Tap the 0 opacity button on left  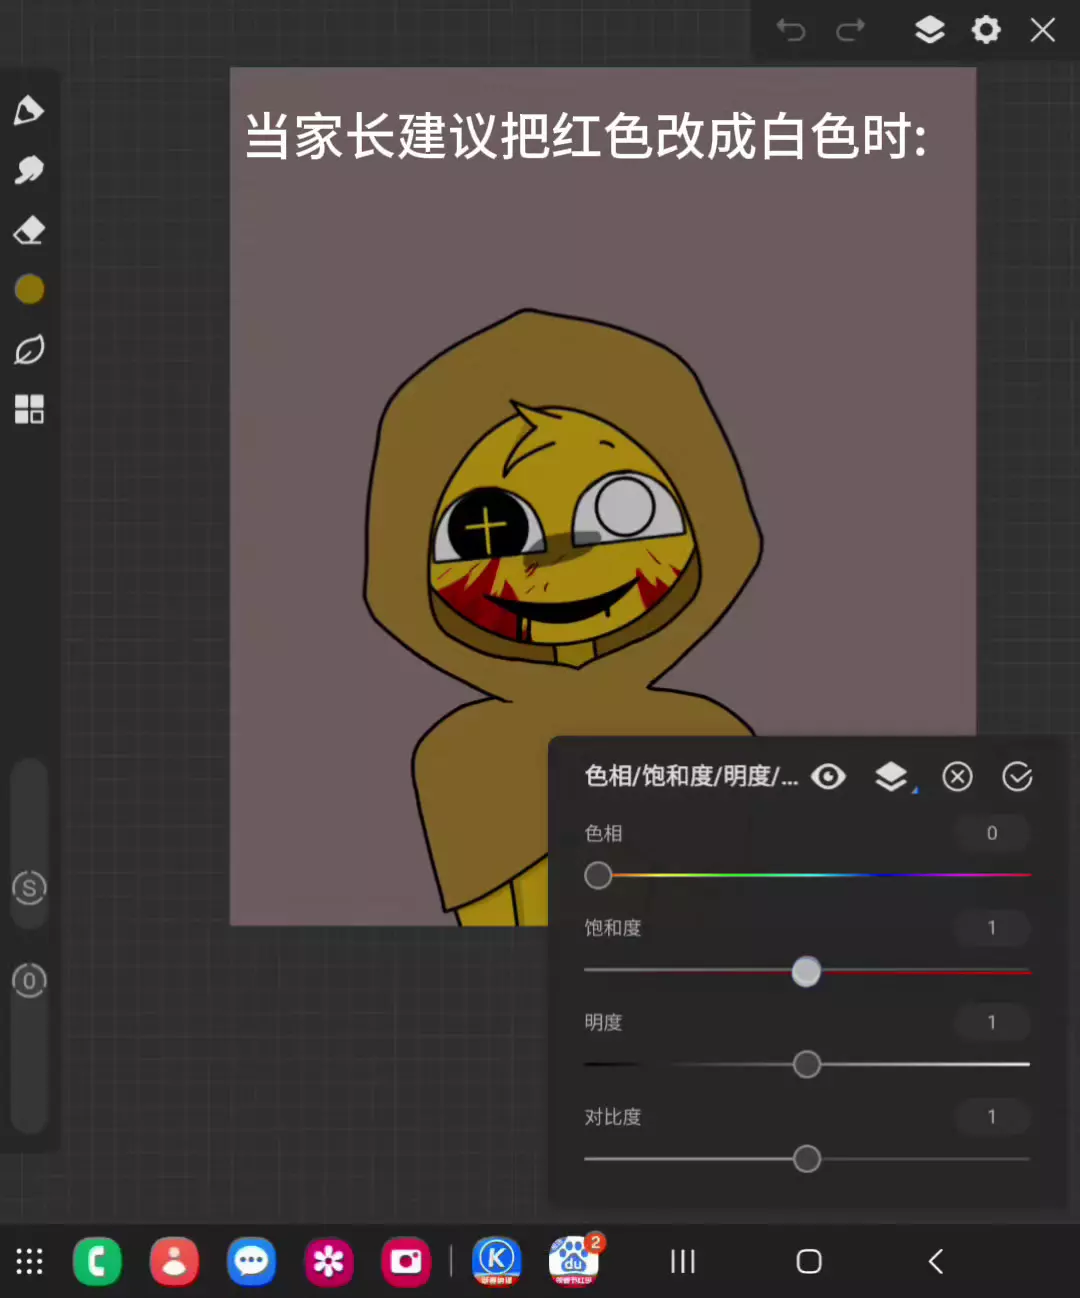29,980
